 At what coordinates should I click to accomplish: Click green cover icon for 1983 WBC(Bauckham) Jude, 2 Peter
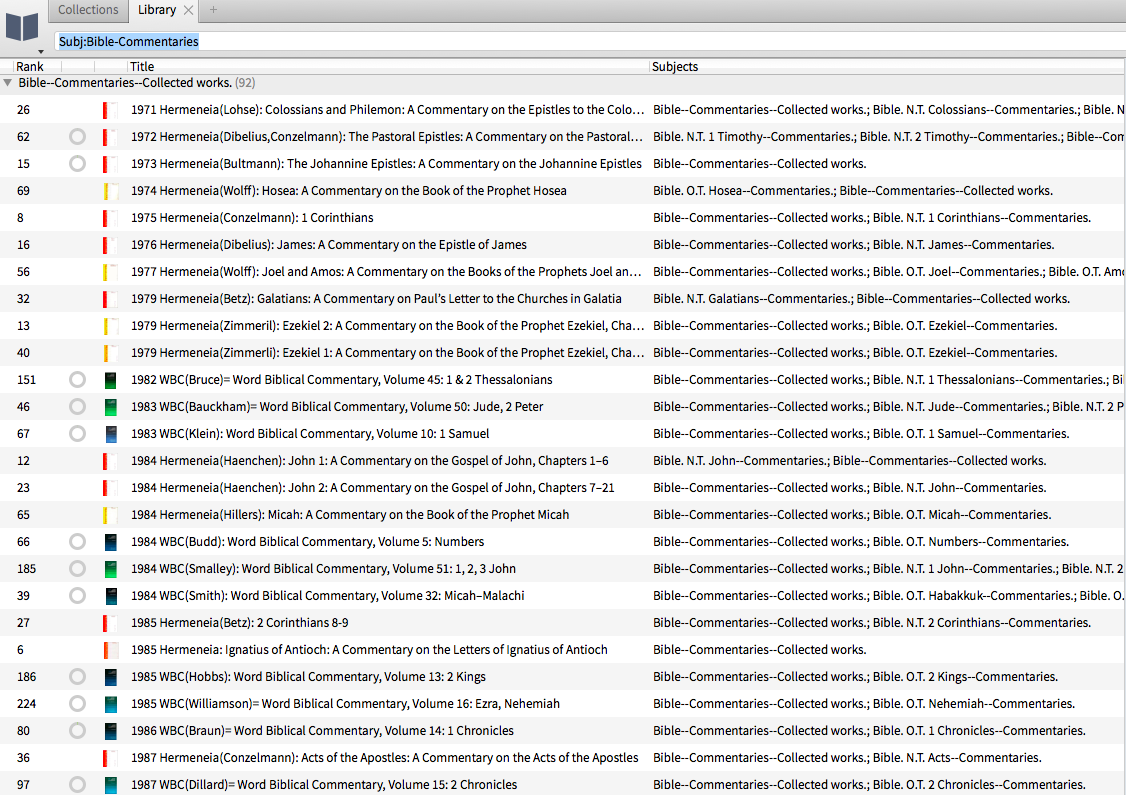click(x=110, y=406)
